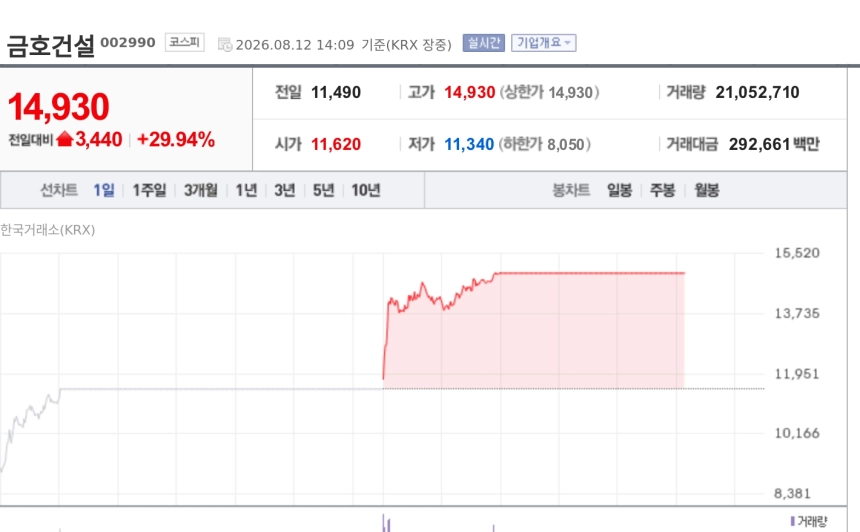
Task: Click the red intraday price line
Action: click(x=590, y=273)
